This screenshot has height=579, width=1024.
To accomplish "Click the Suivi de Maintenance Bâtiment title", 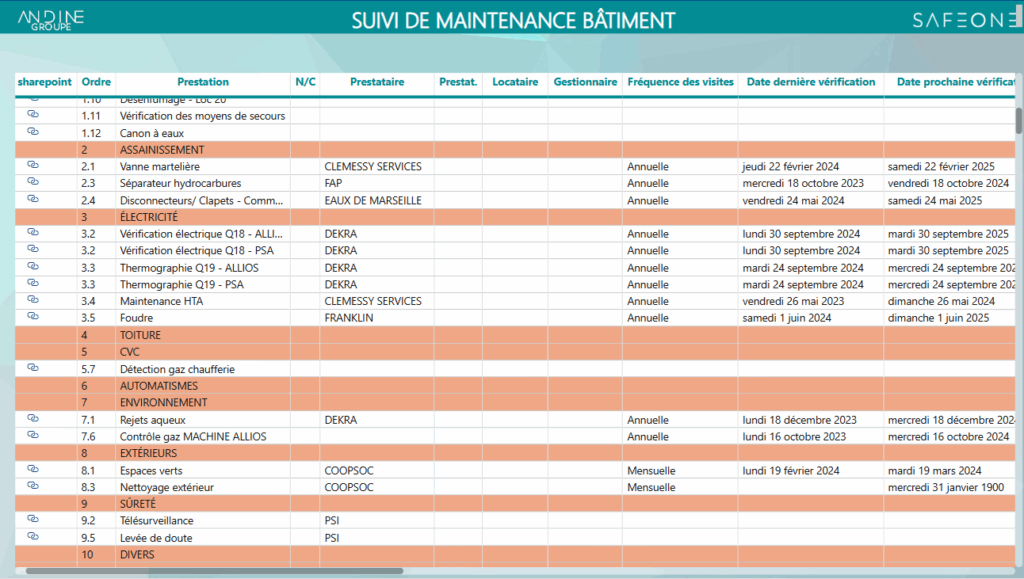I will pyautogui.click(x=513, y=21).
